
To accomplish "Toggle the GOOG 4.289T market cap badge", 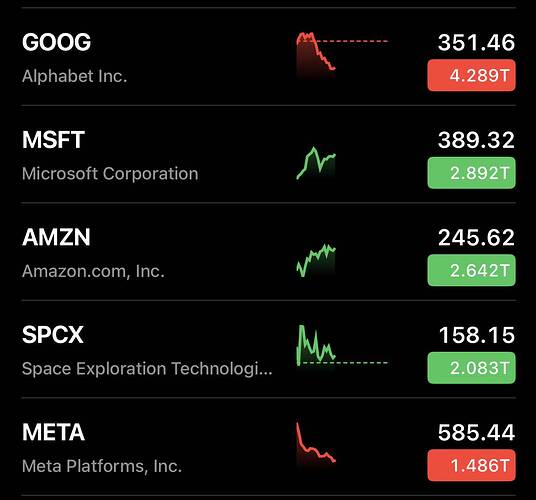I will pyautogui.click(x=471, y=75).
